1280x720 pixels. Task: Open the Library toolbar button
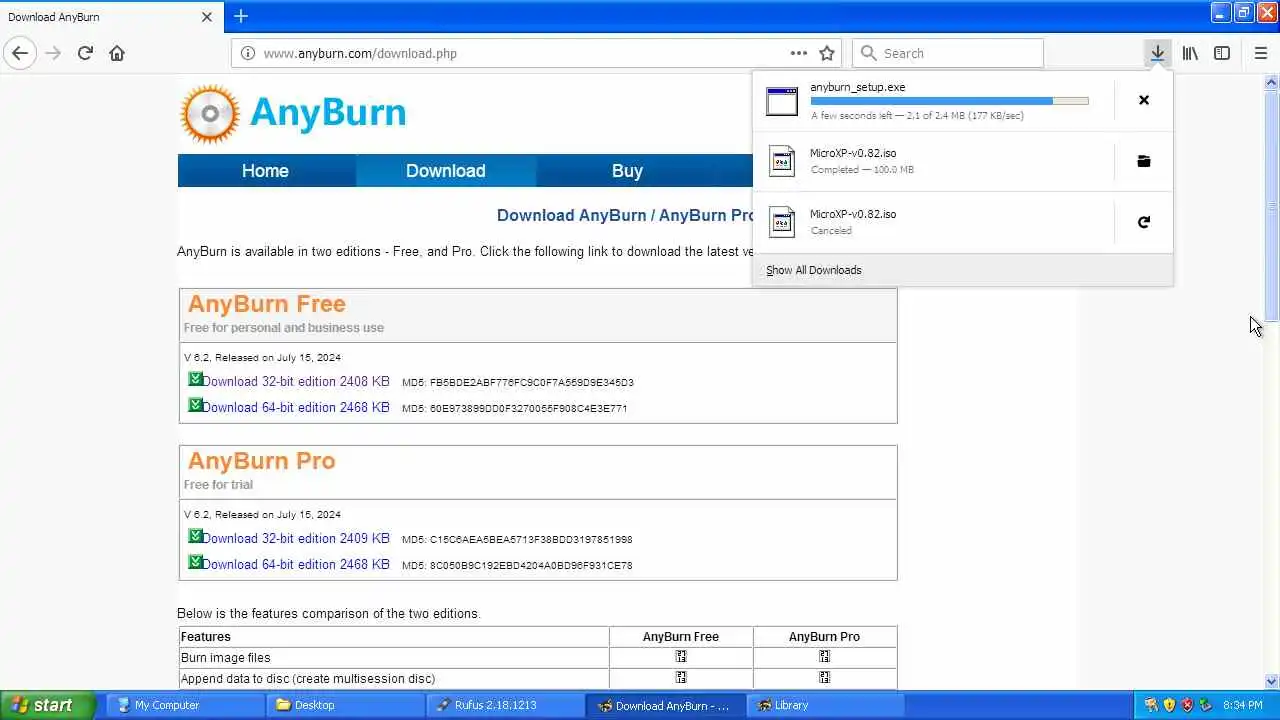click(1190, 53)
